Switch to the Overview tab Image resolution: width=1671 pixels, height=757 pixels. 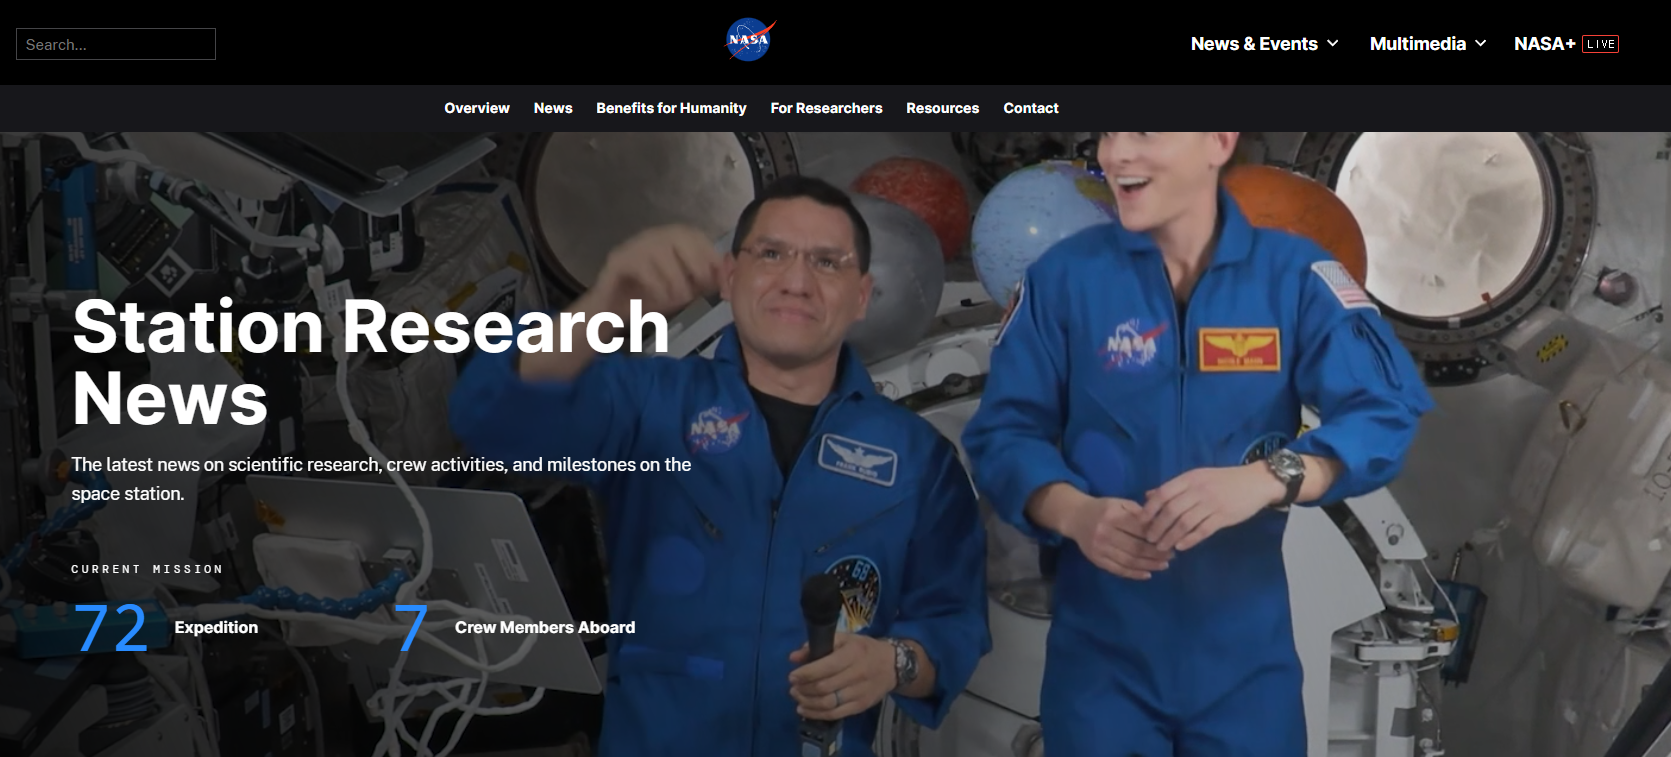(477, 108)
